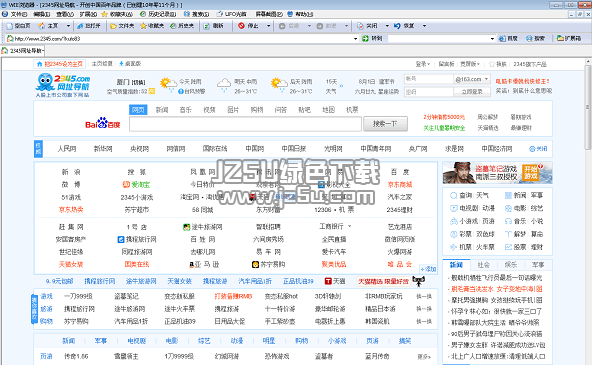Viewport: 592px width, 365px height.
Task: Open the search bar box dropdown arrow
Action: (x=492, y=39)
